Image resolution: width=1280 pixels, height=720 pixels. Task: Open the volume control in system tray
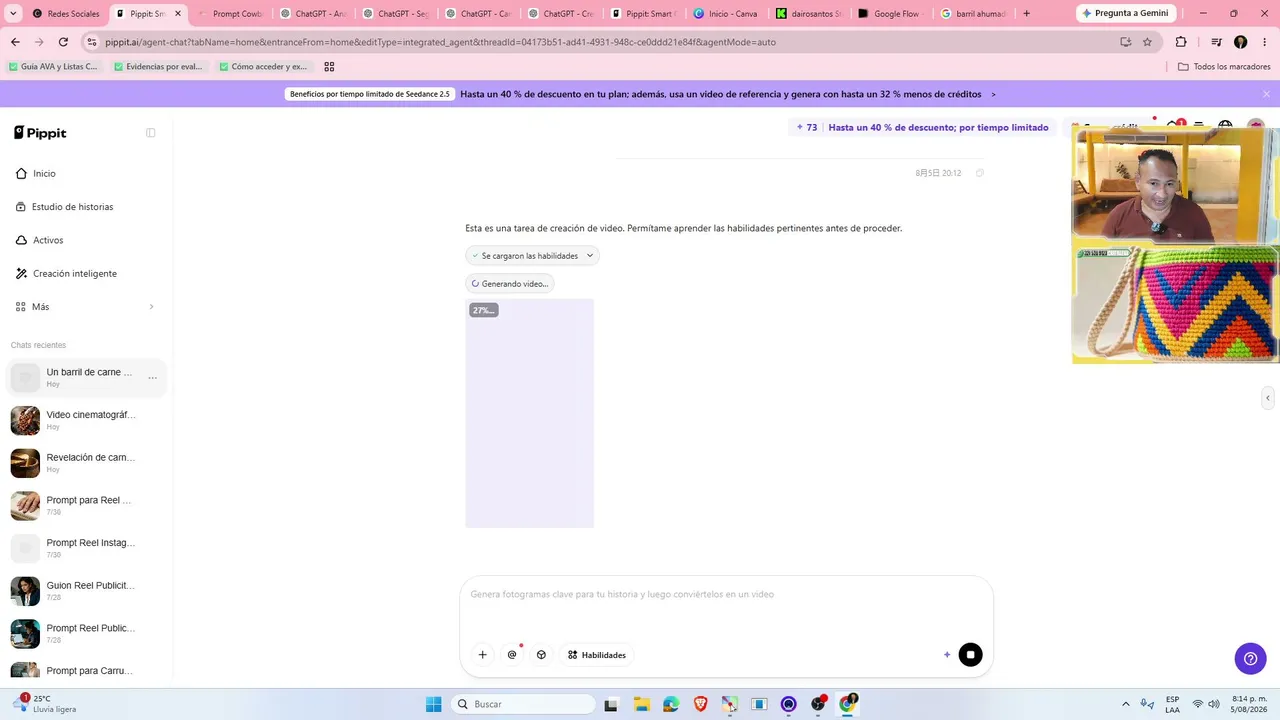point(1214,704)
